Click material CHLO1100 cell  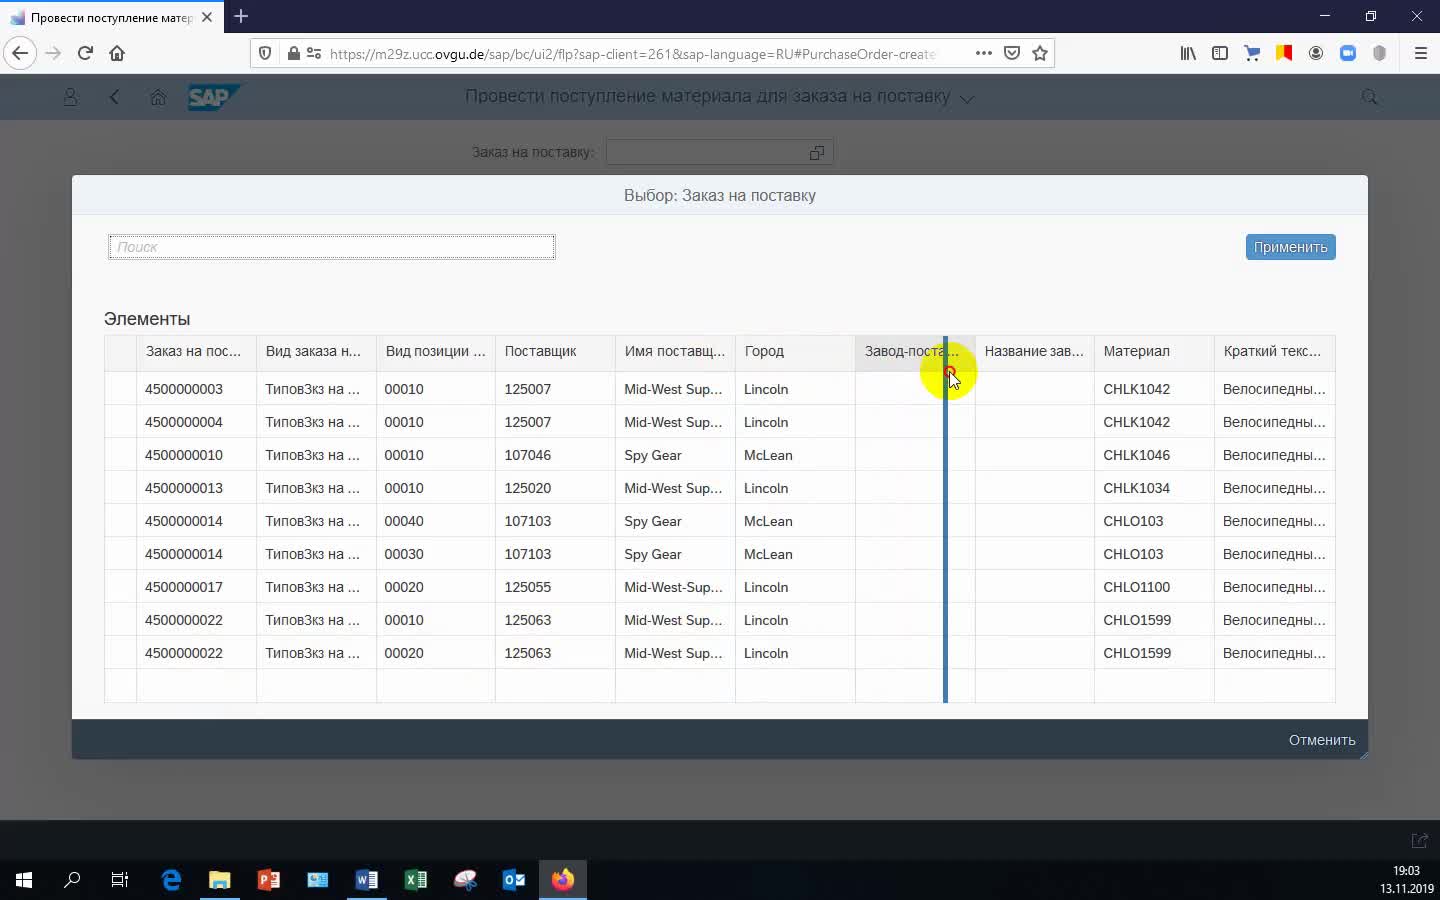point(1154,587)
